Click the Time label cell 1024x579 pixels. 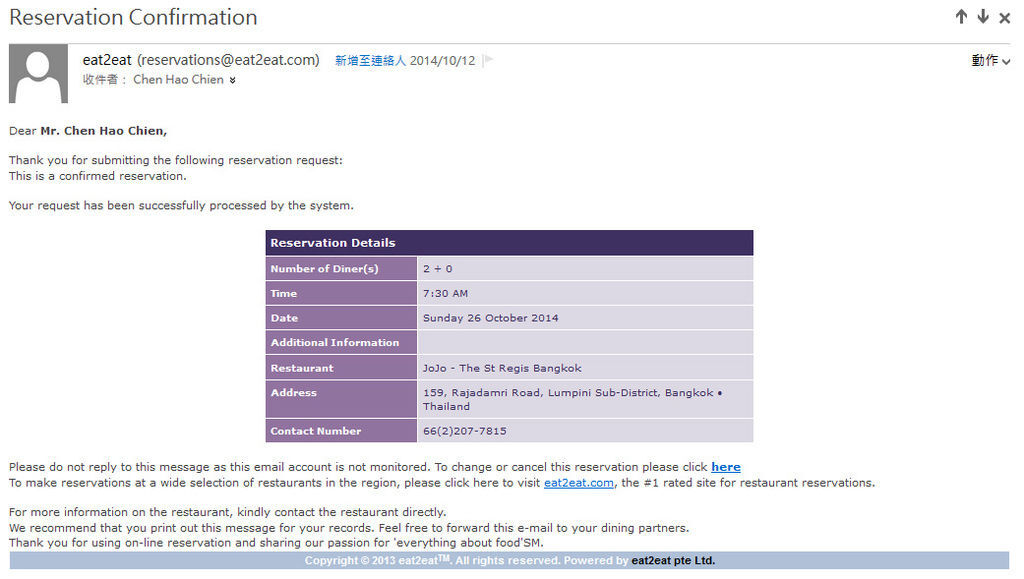click(341, 293)
